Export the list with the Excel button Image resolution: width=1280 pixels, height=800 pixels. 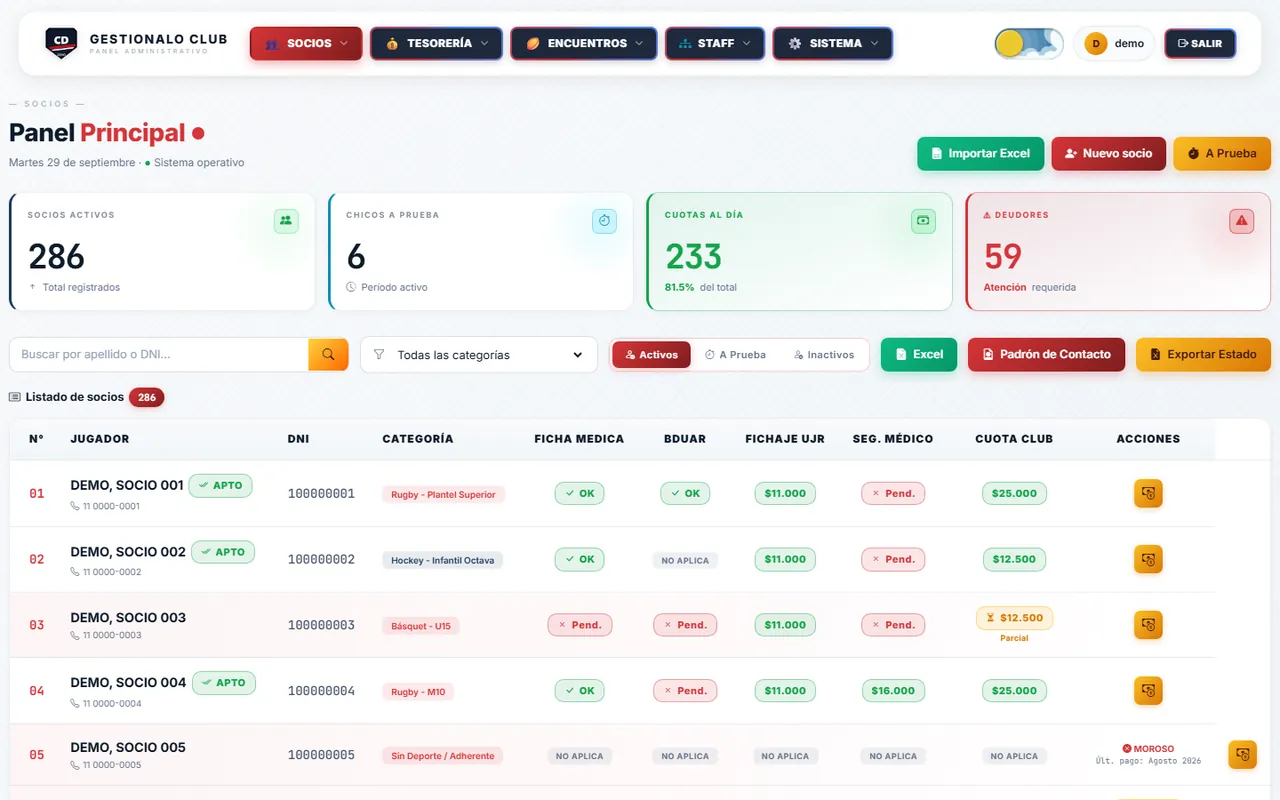coord(919,354)
